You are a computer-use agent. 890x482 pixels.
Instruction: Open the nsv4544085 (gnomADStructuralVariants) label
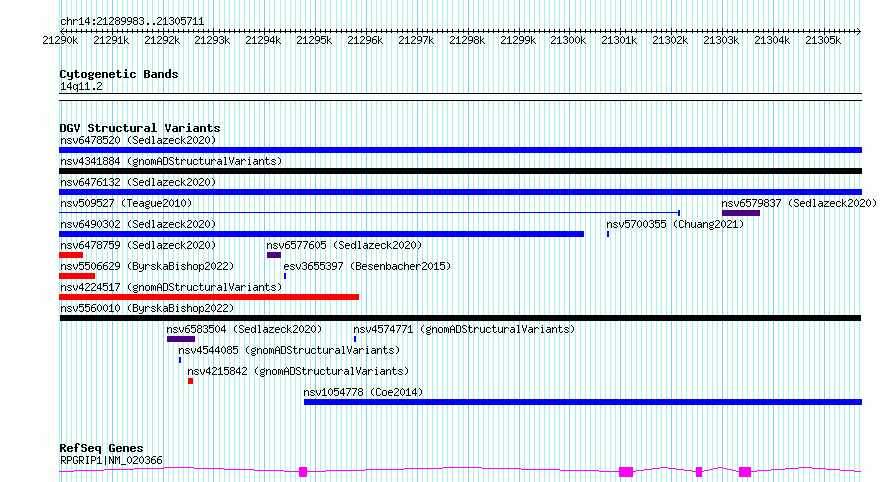coord(289,350)
